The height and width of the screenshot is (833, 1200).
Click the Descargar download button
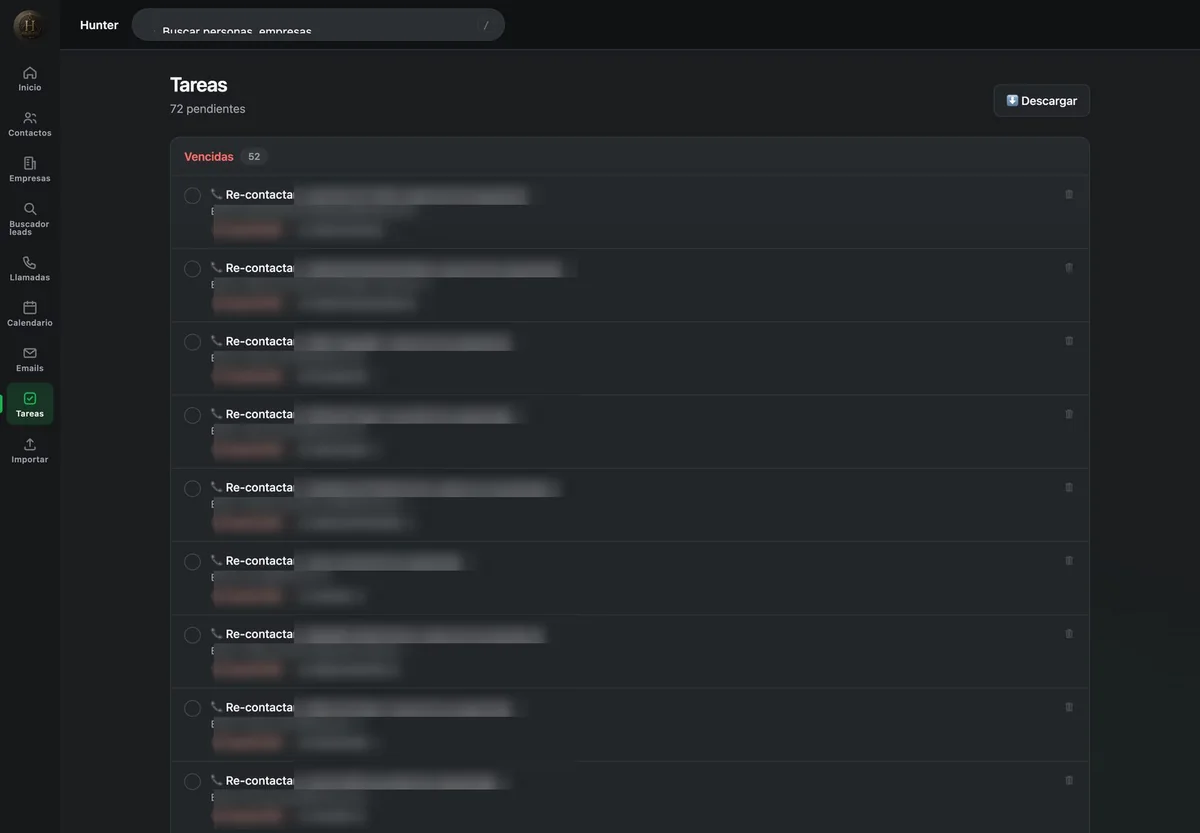(1042, 101)
